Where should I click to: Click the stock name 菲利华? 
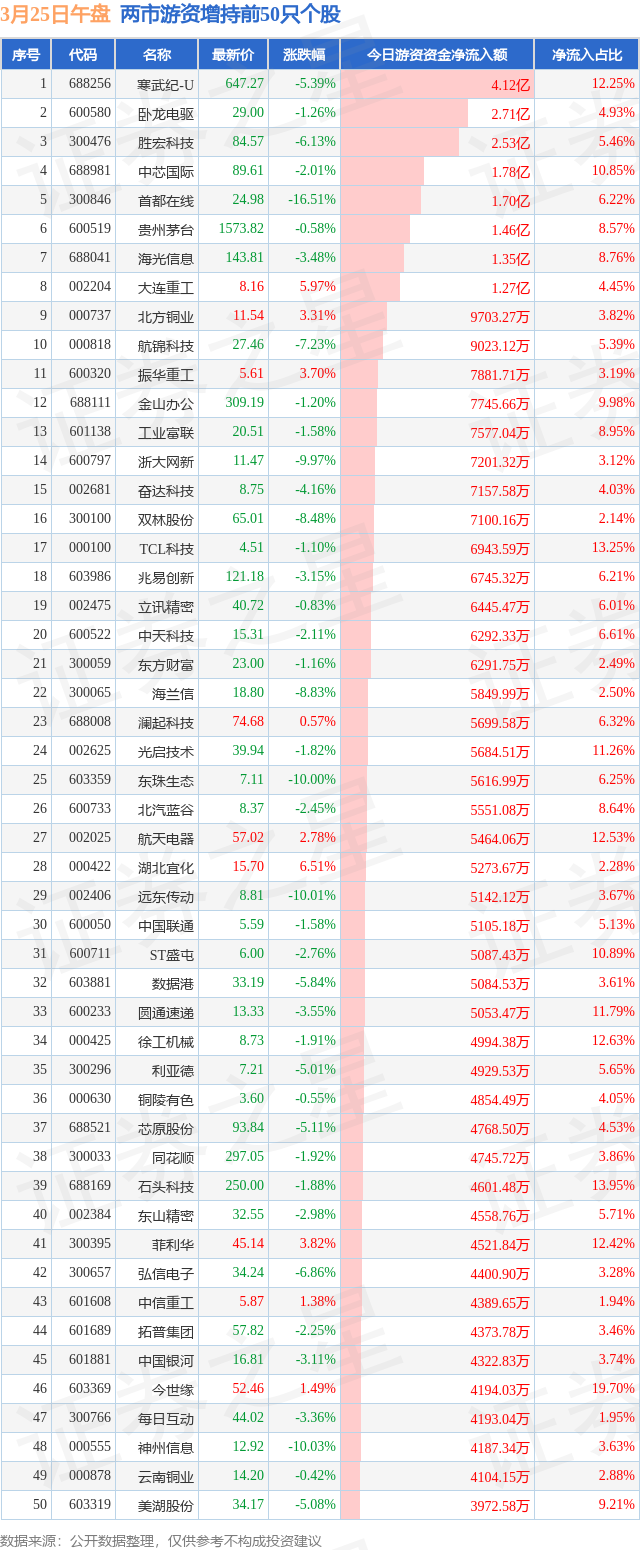pyautogui.click(x=173, y=1244)
